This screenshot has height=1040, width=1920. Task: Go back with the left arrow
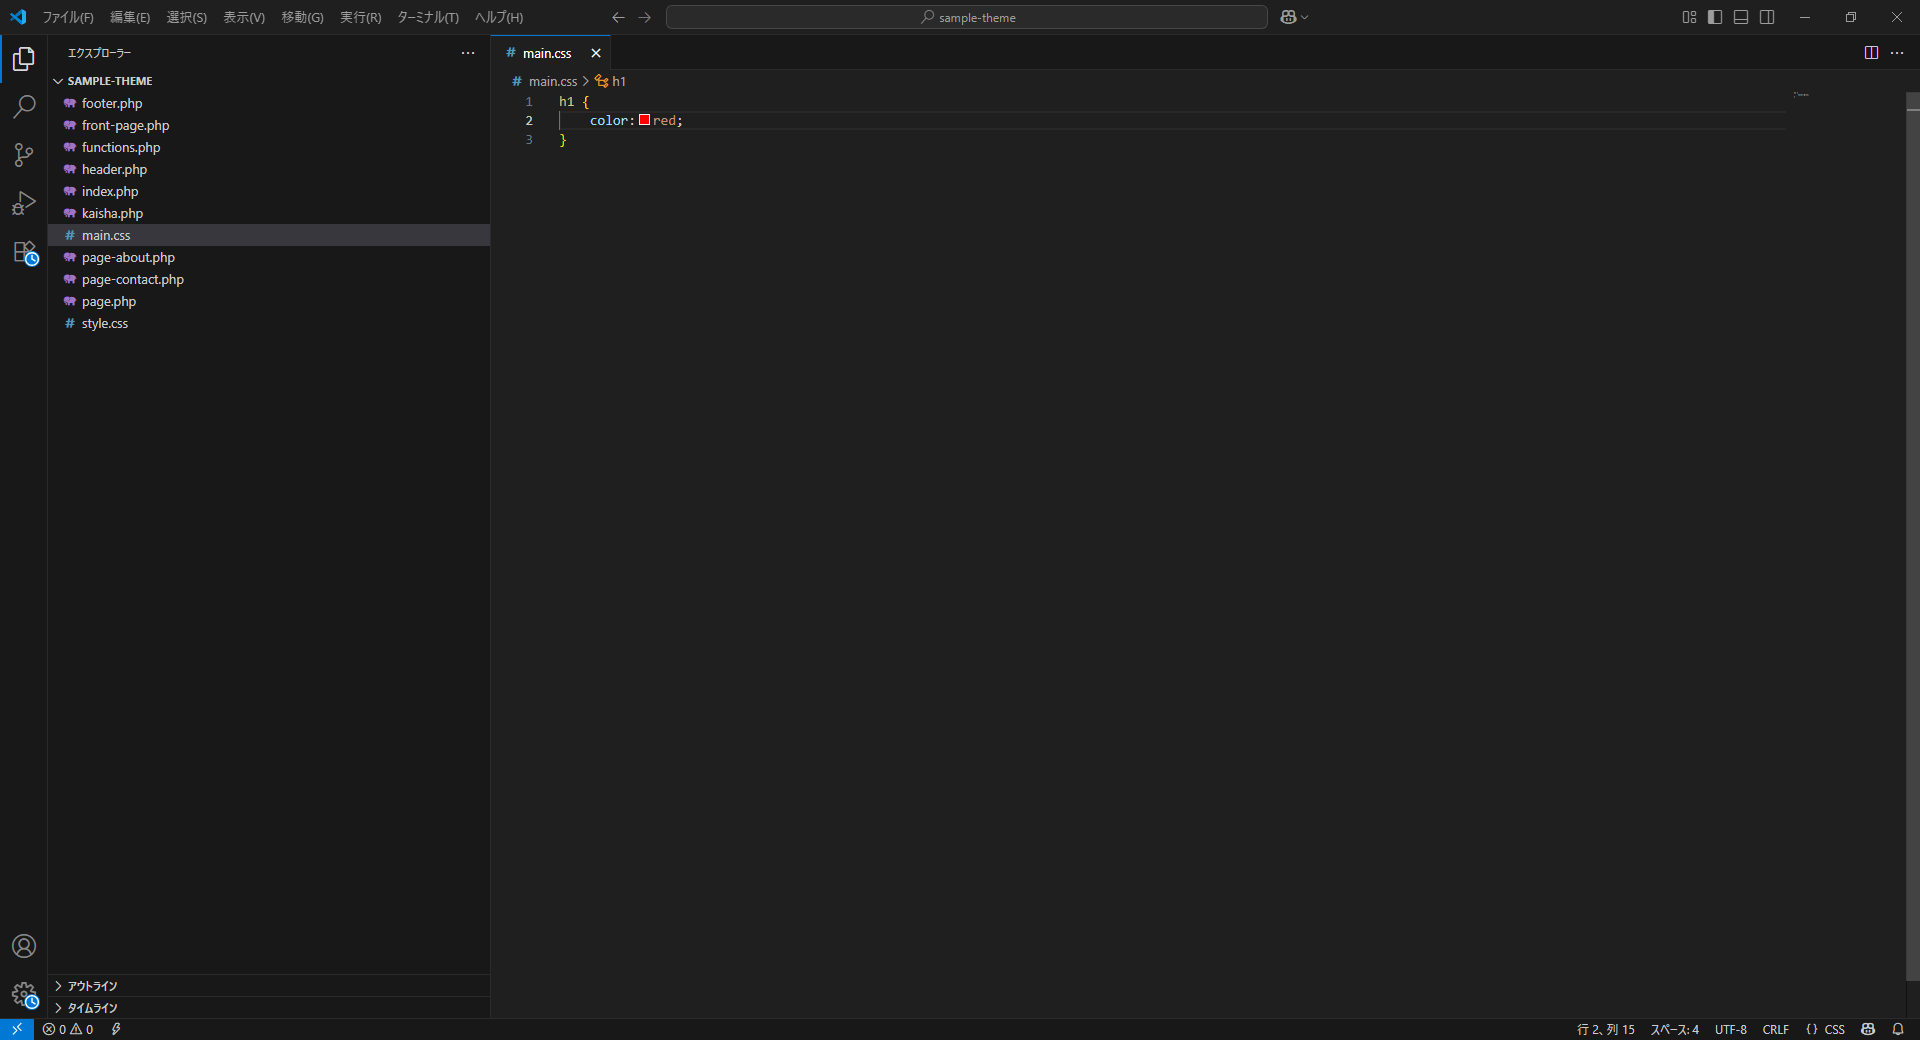[x=618, y=17]
